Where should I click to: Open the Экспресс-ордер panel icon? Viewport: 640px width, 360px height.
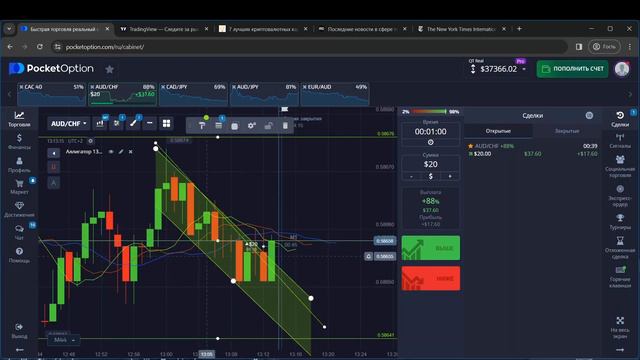620,196
